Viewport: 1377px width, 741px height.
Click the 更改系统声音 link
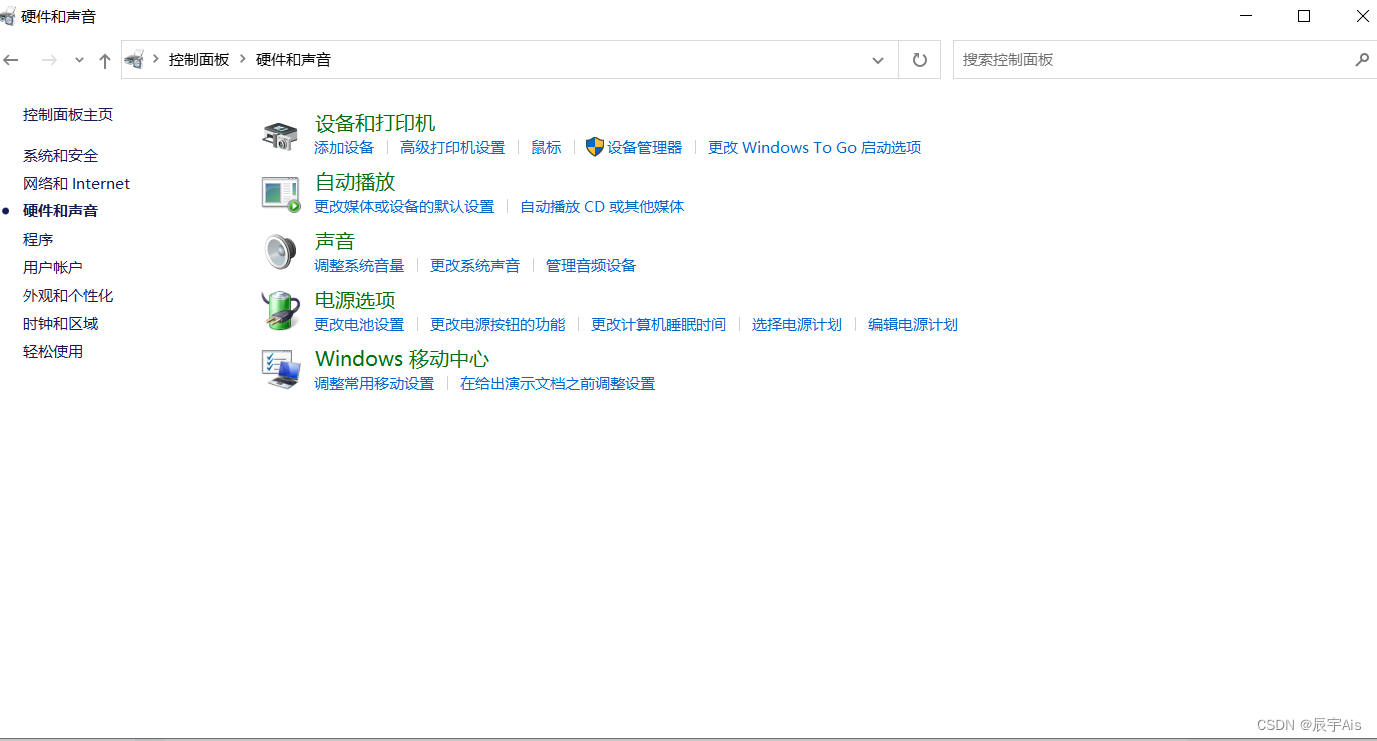point(475,266)
